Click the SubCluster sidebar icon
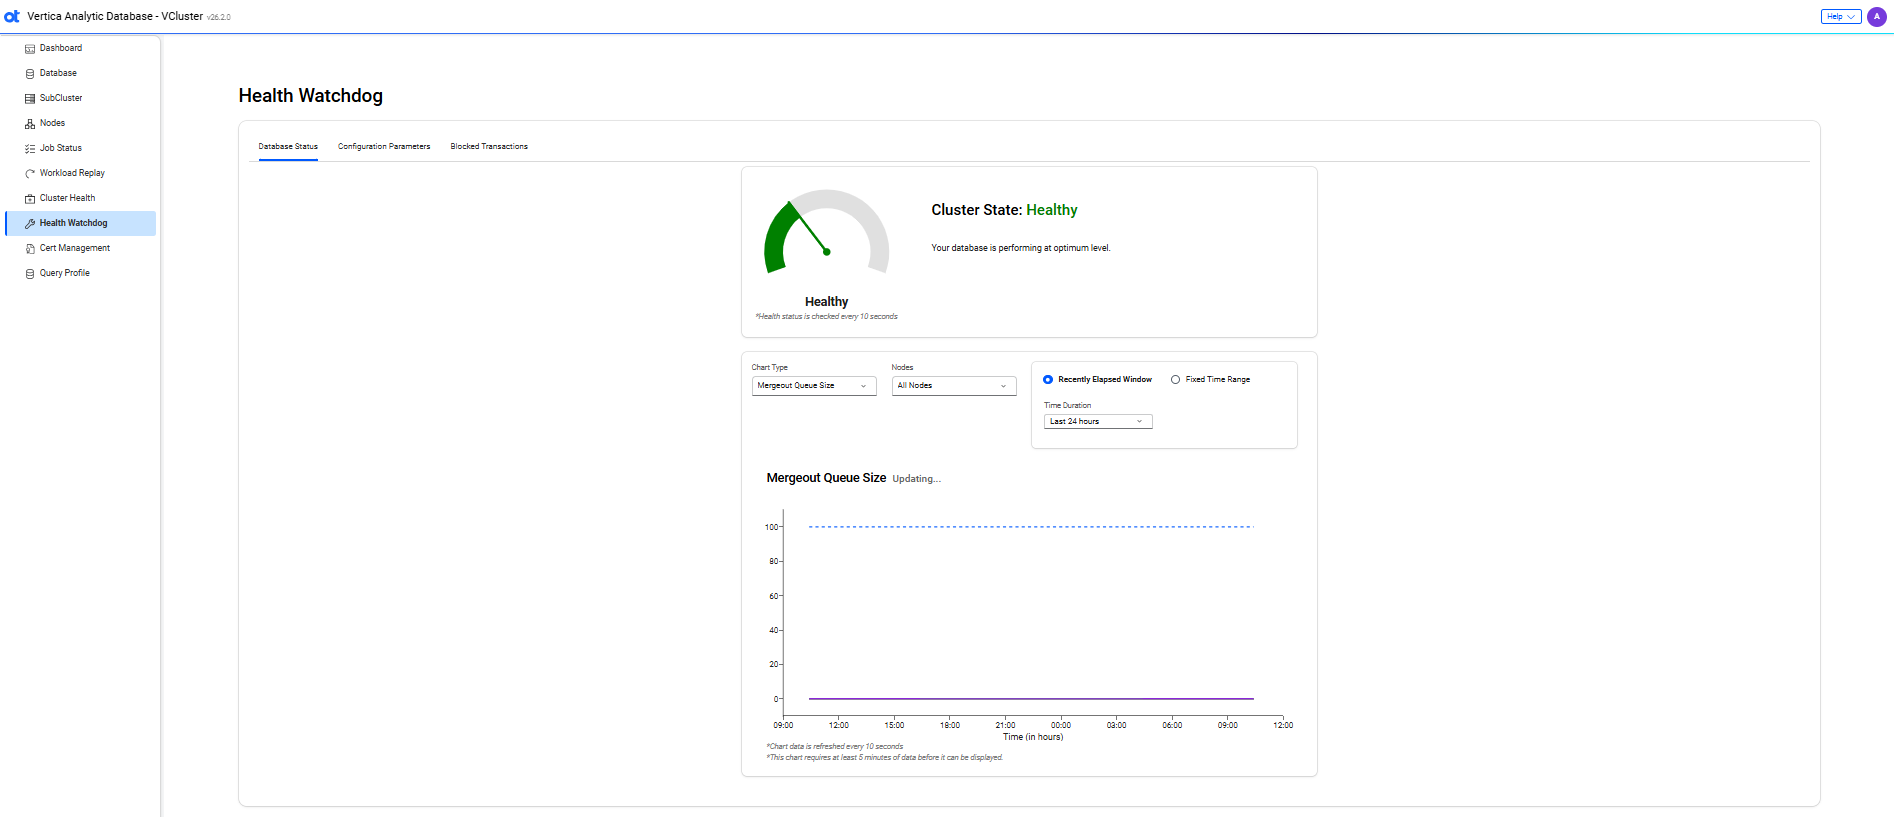 pos(30,99)
